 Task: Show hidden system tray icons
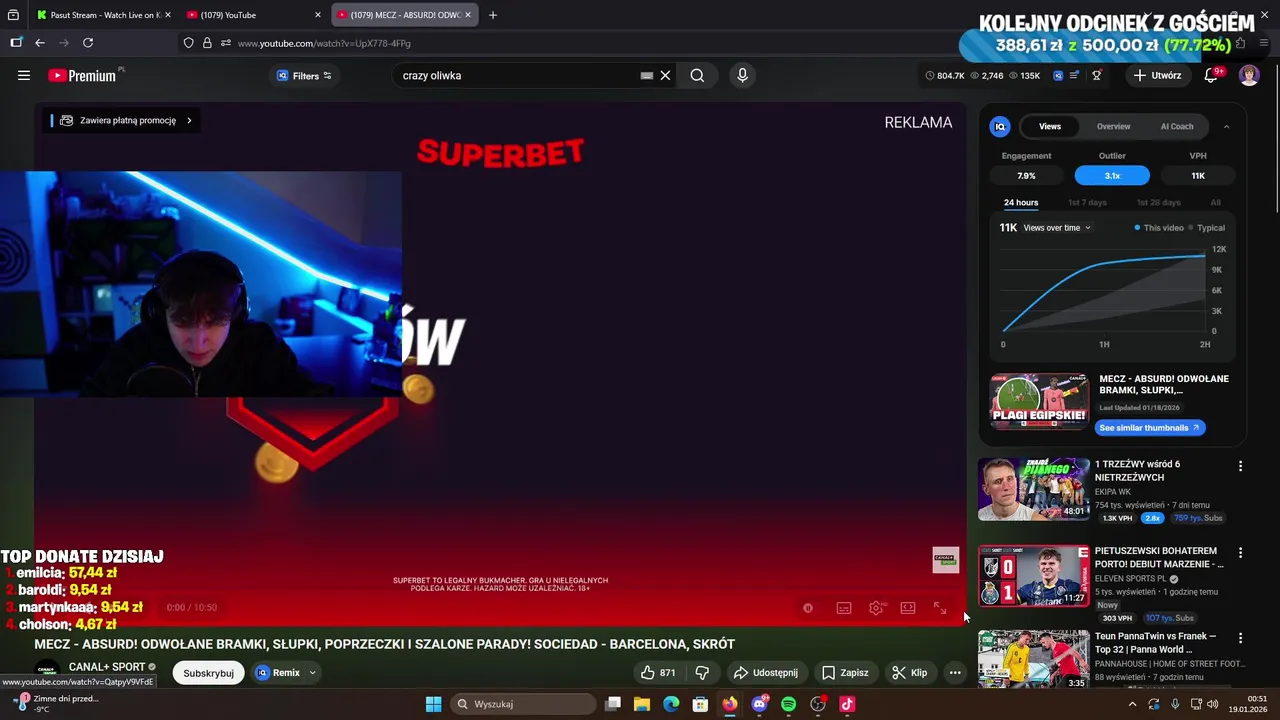pyautogui.click(x=1132, y=704)
